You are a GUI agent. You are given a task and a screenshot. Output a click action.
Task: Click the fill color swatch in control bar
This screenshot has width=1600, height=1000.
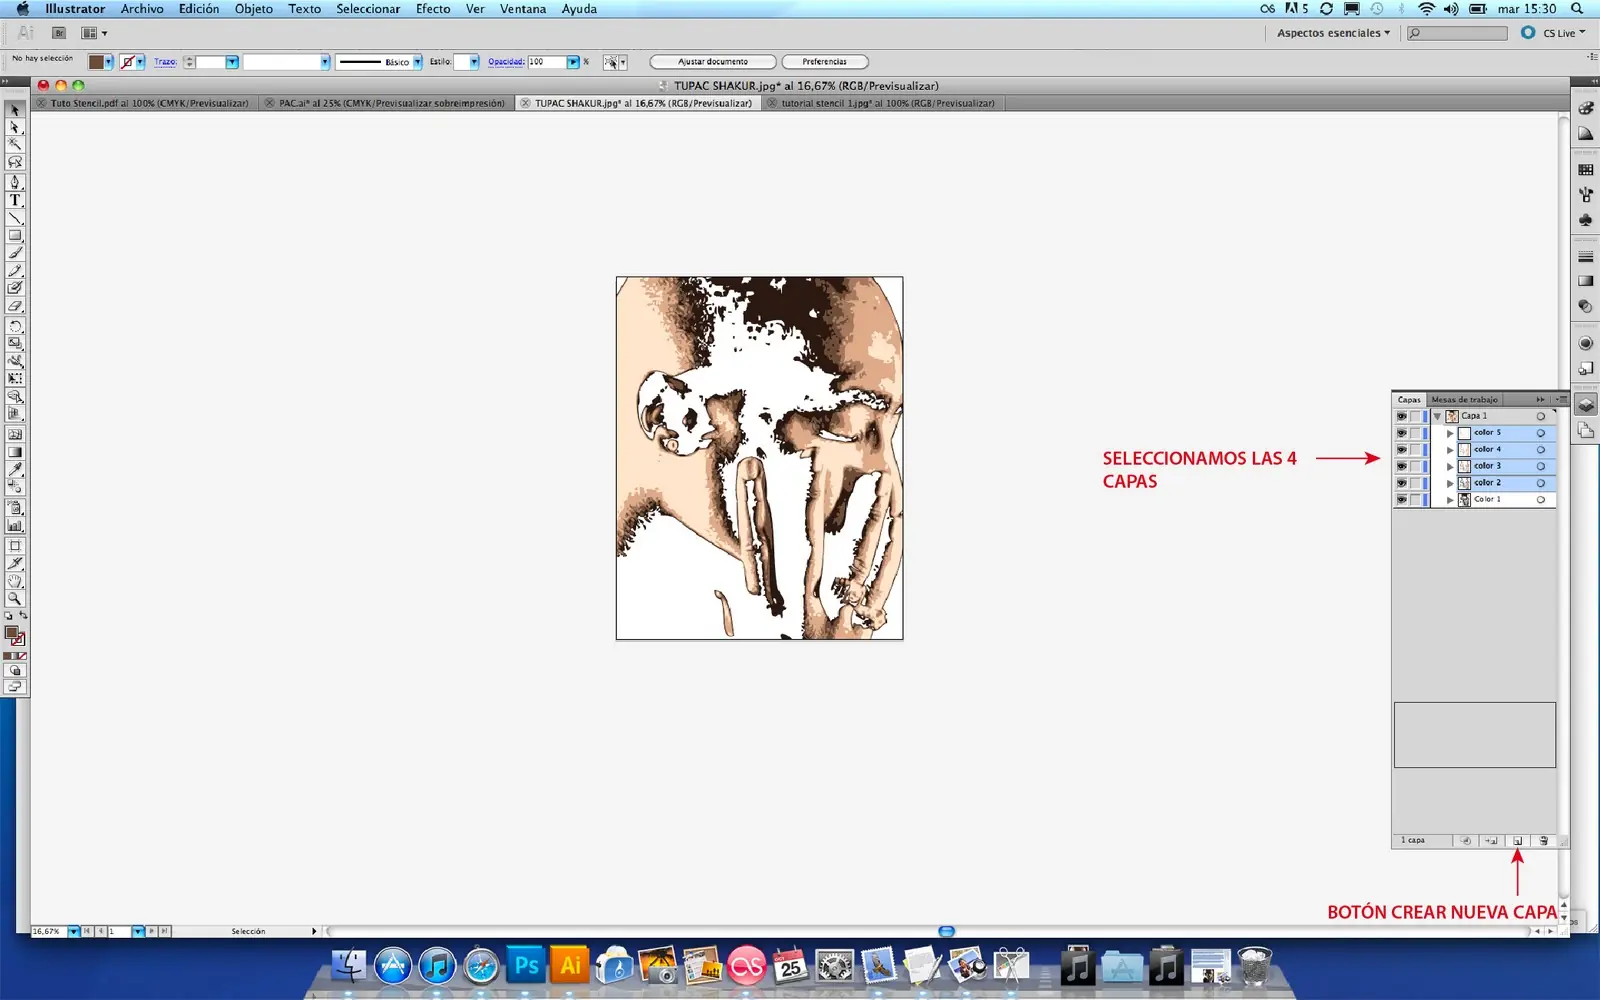(x=96, y=62)
